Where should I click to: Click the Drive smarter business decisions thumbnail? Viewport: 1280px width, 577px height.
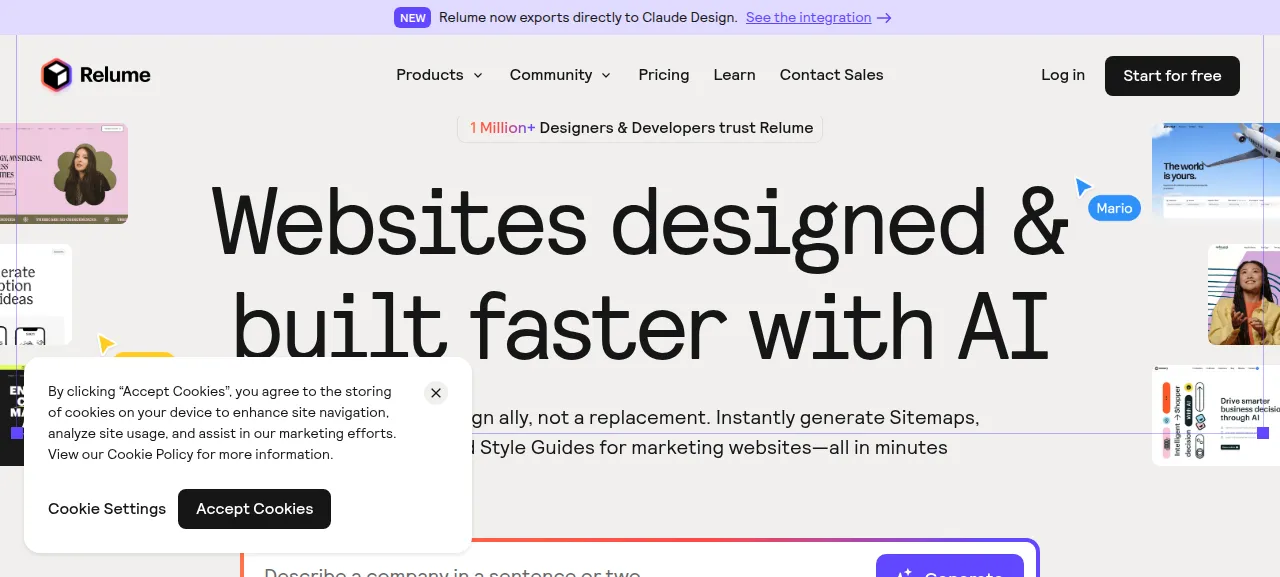[x=1216, y=415]
